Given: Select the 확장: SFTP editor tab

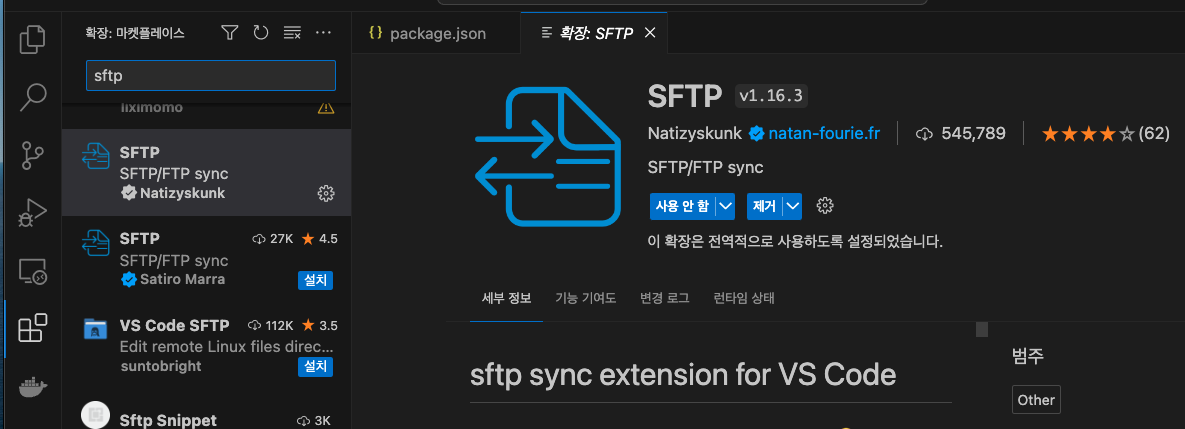Looking at the screenshot, I should coord(594,33).
